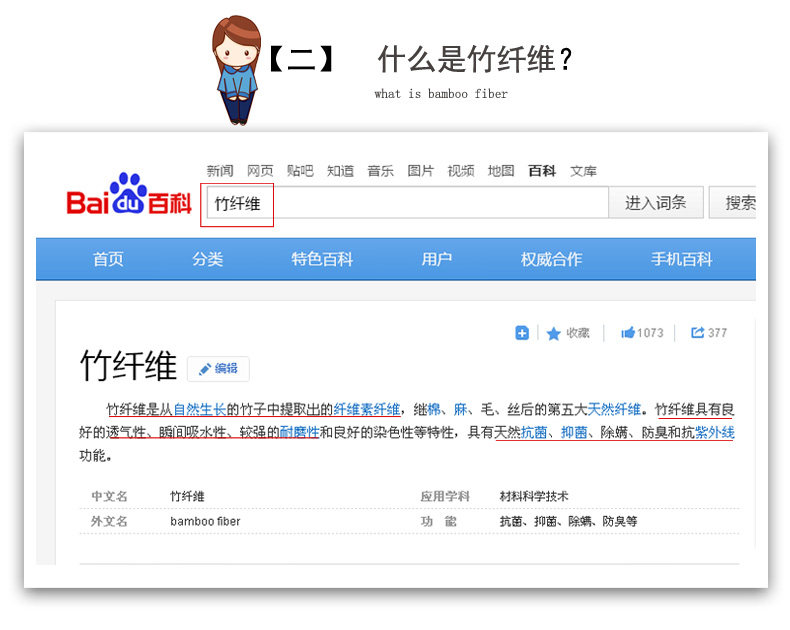
Task: Follow the 麻 hyperlink
Action: (460, 409)
